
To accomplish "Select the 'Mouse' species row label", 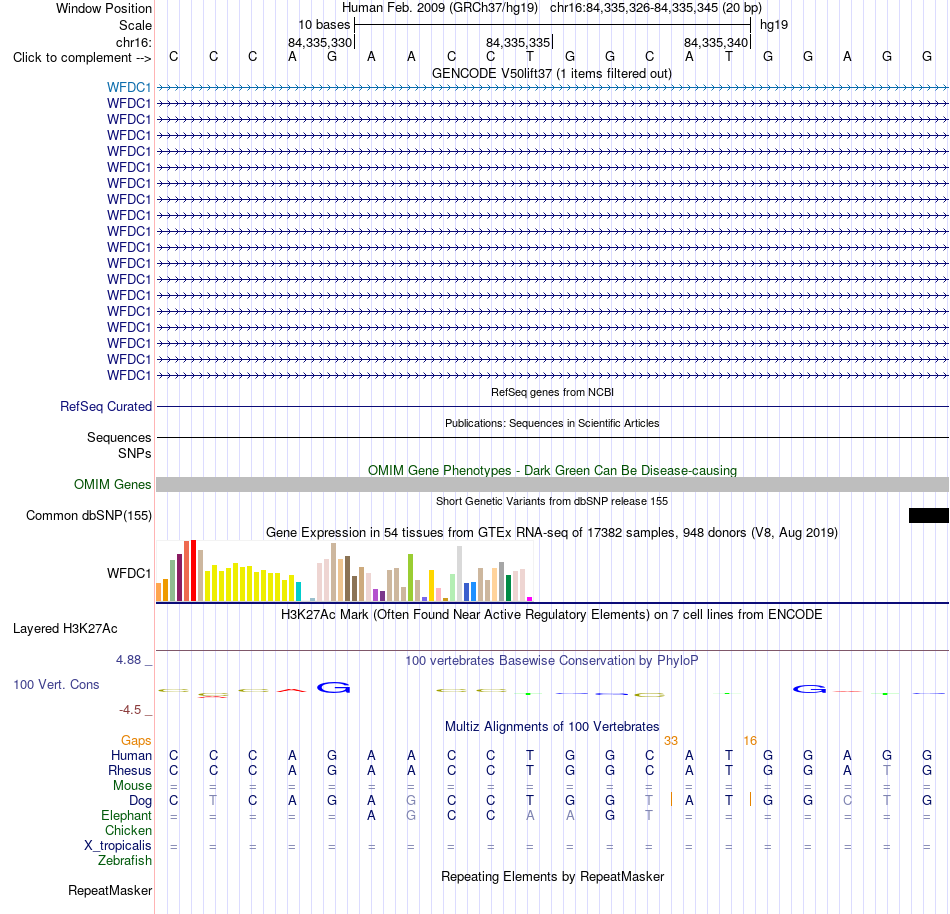I will click(x=132, y=786).
